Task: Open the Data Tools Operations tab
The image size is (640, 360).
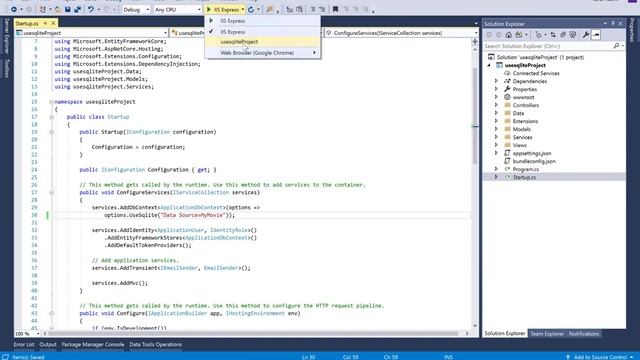Action: [x=156, y=344]
